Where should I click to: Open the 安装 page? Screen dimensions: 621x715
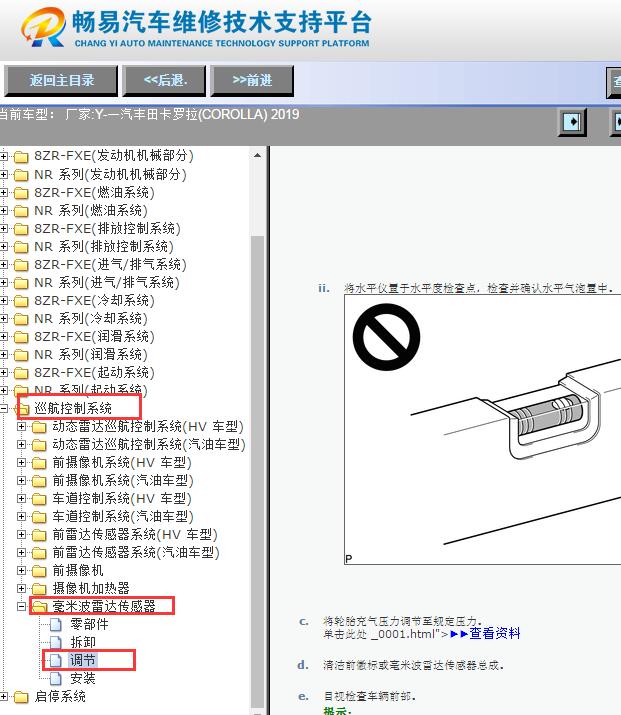[83, 679]
